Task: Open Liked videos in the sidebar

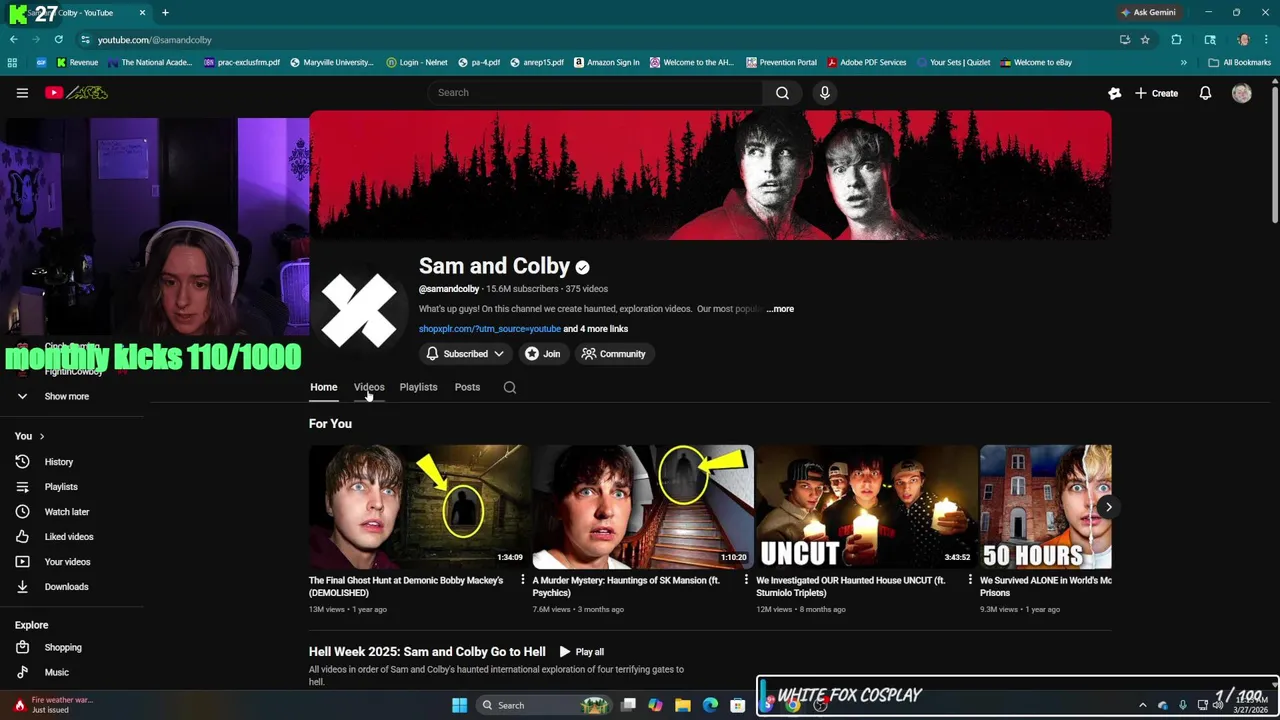Action: [70, 537]
